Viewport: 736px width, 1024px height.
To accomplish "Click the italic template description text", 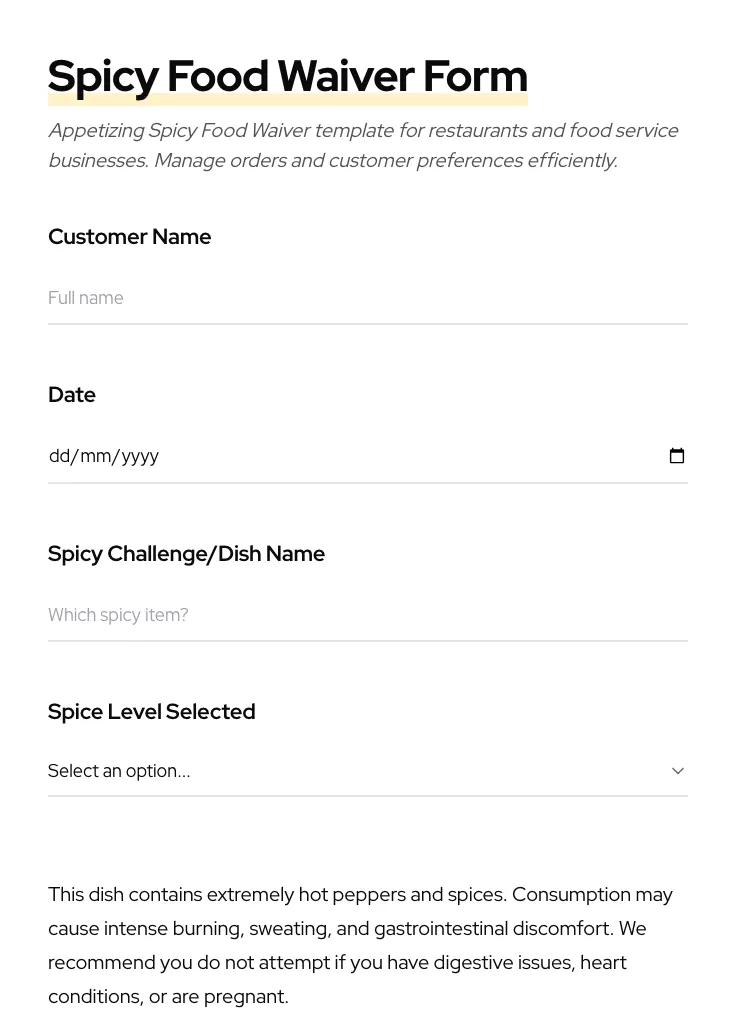I will click(x=363, y=145).
